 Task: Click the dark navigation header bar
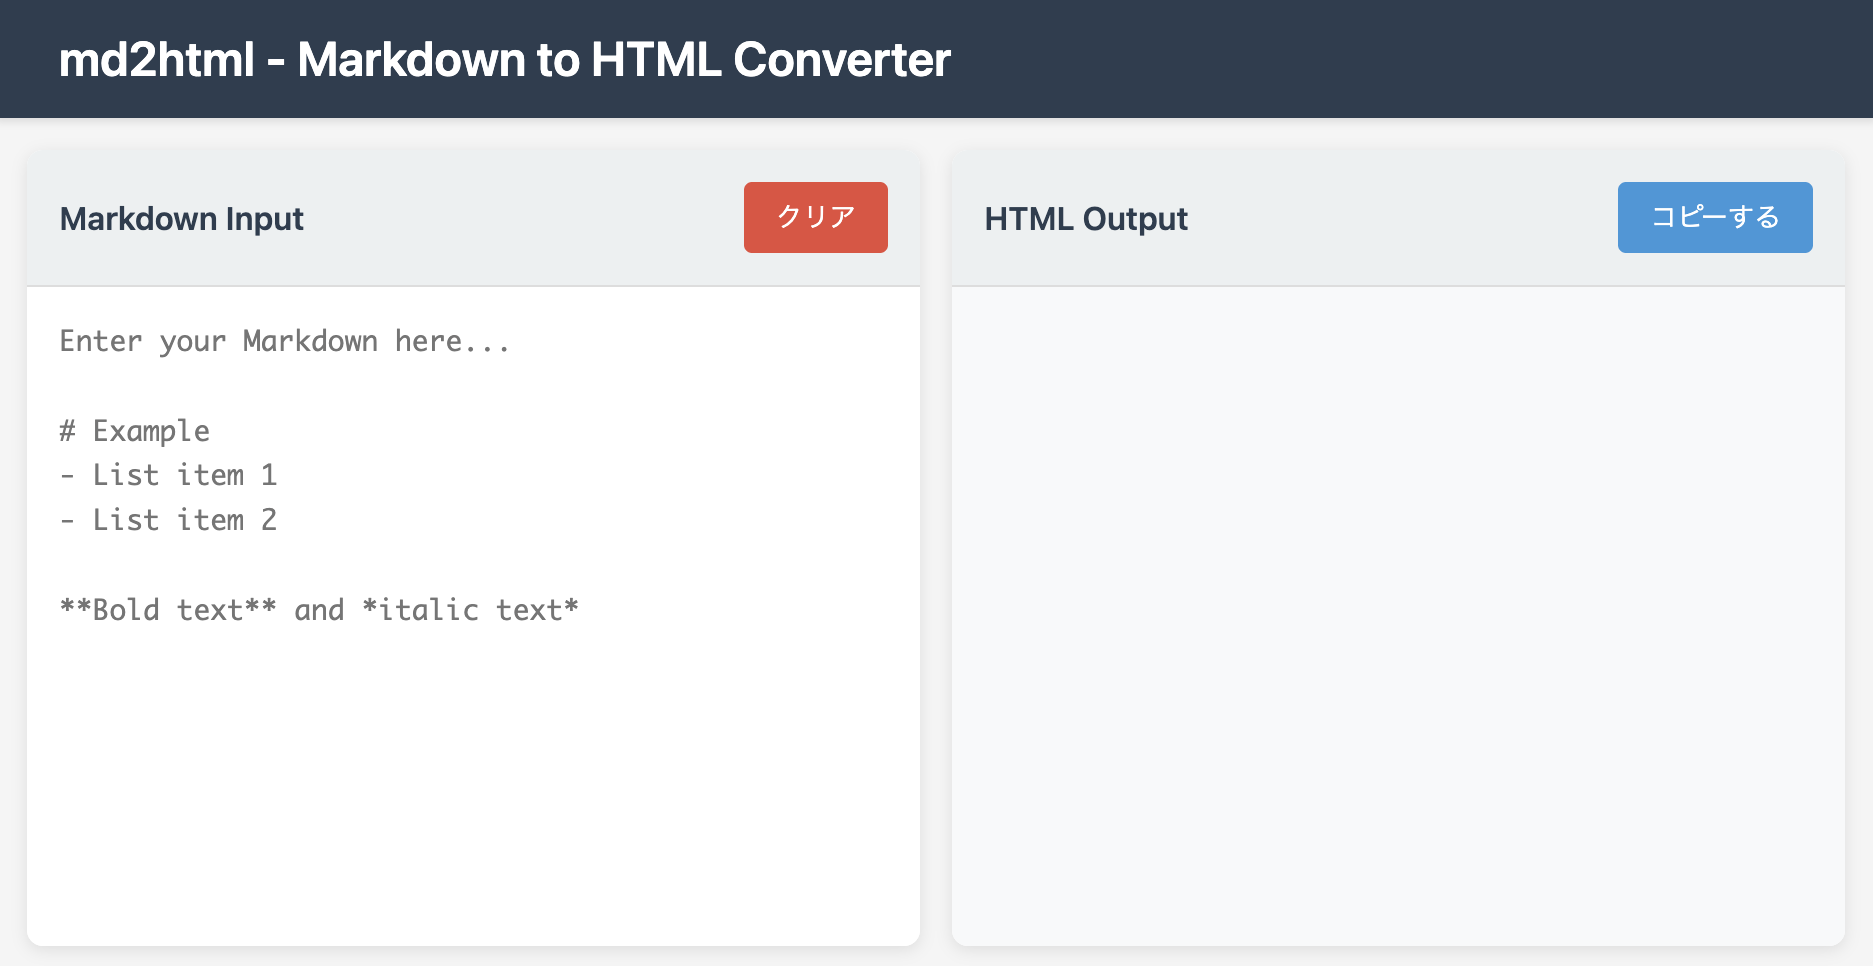pyautogui.click(x=1400, y=60)
